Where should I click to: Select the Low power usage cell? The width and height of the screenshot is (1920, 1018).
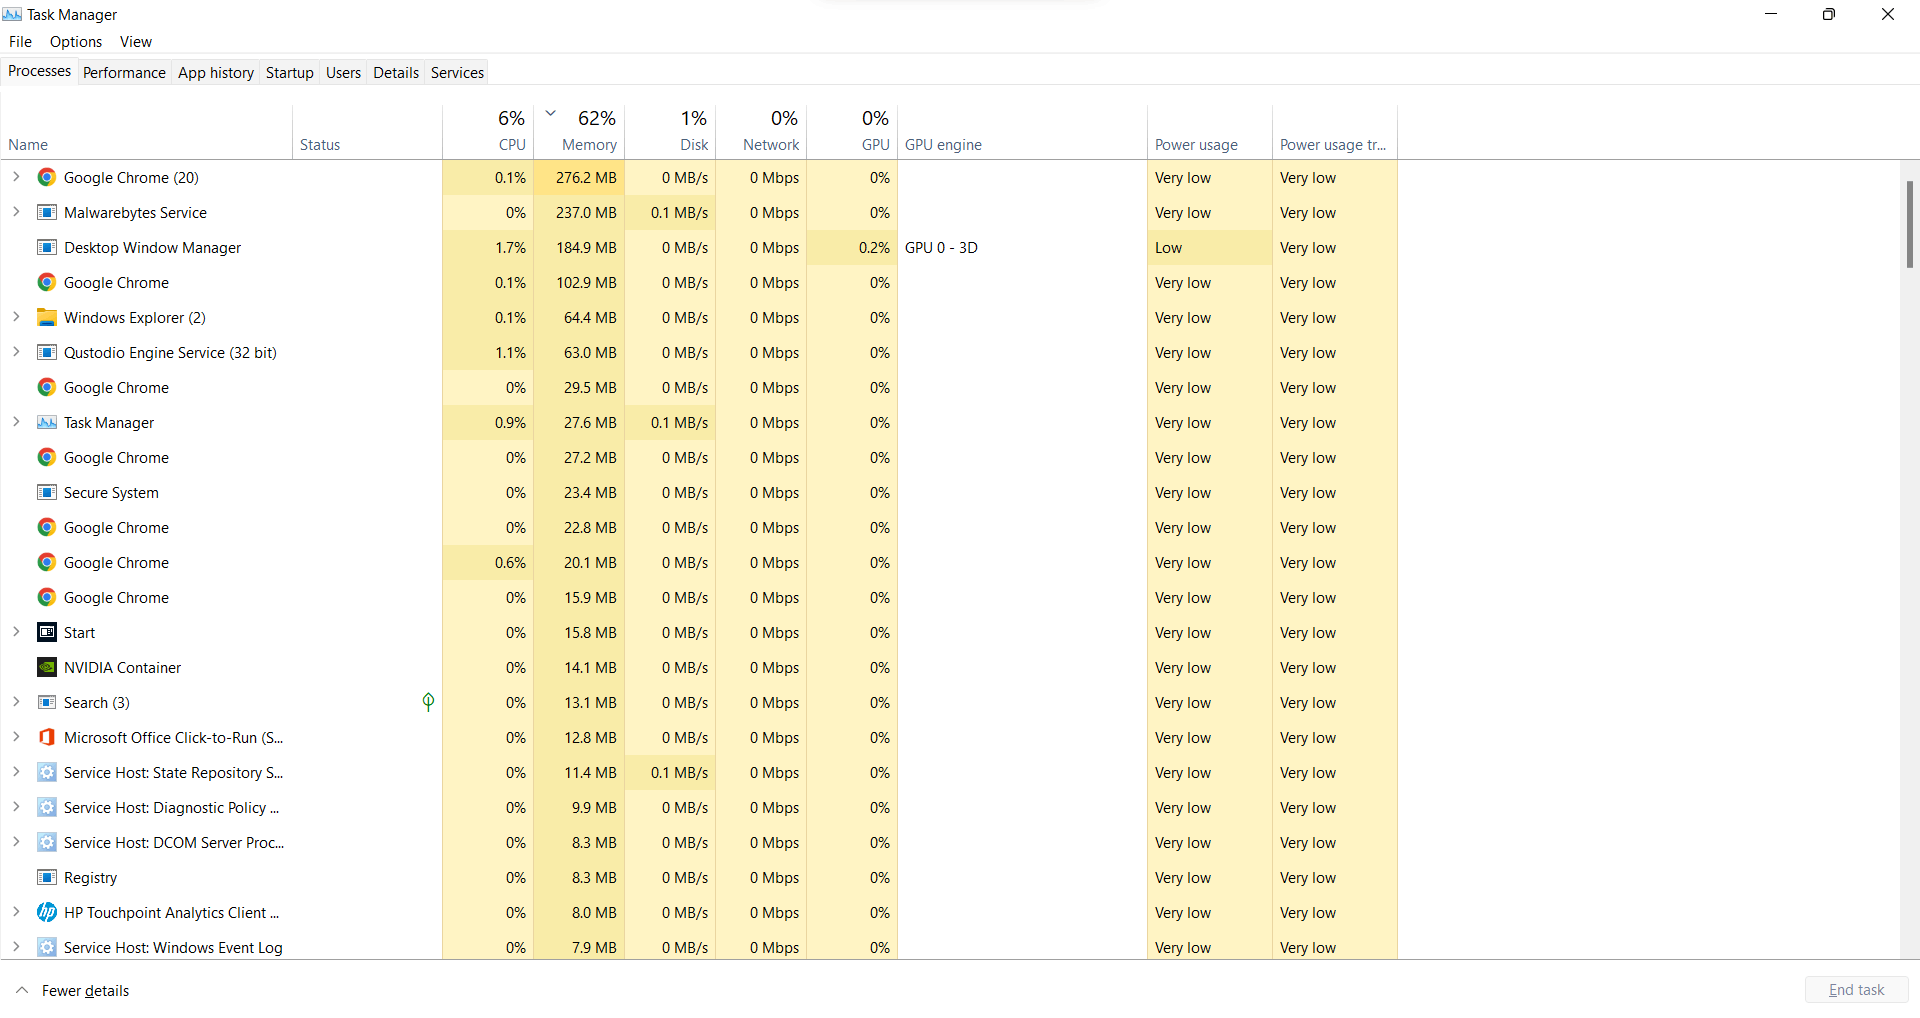coord(1210,248)
